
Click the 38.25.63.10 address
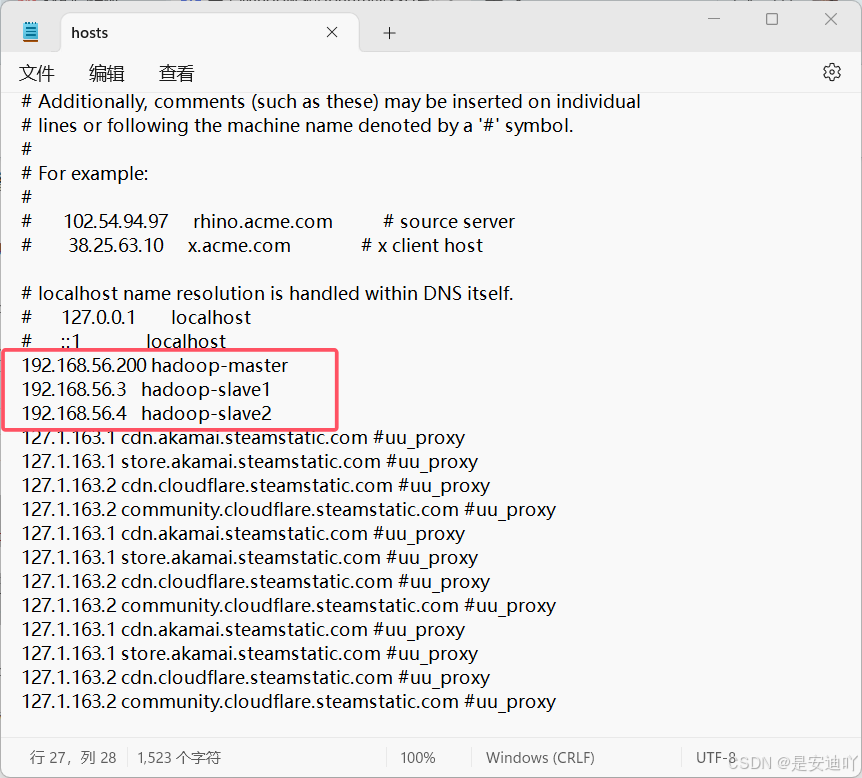116,246
